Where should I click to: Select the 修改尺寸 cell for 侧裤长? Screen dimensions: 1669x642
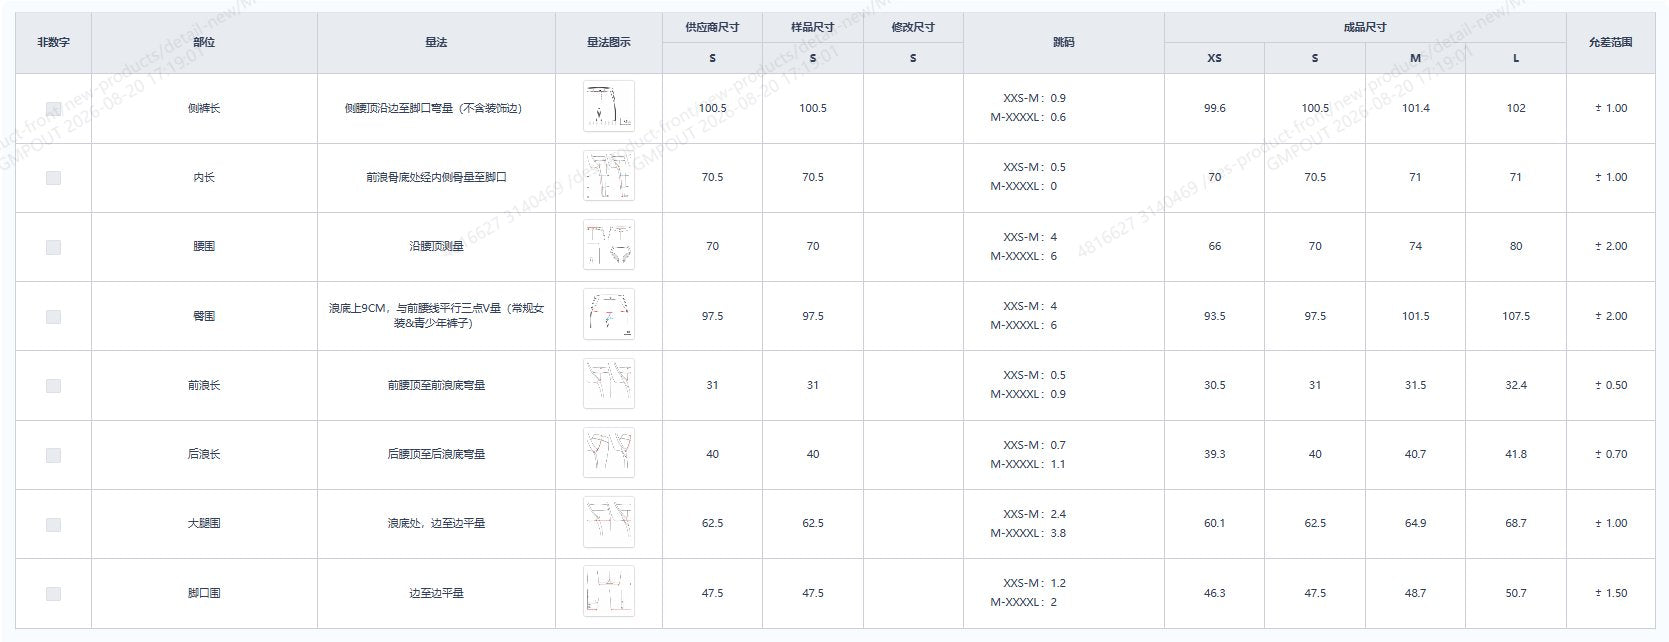click(x=913, y=108)
